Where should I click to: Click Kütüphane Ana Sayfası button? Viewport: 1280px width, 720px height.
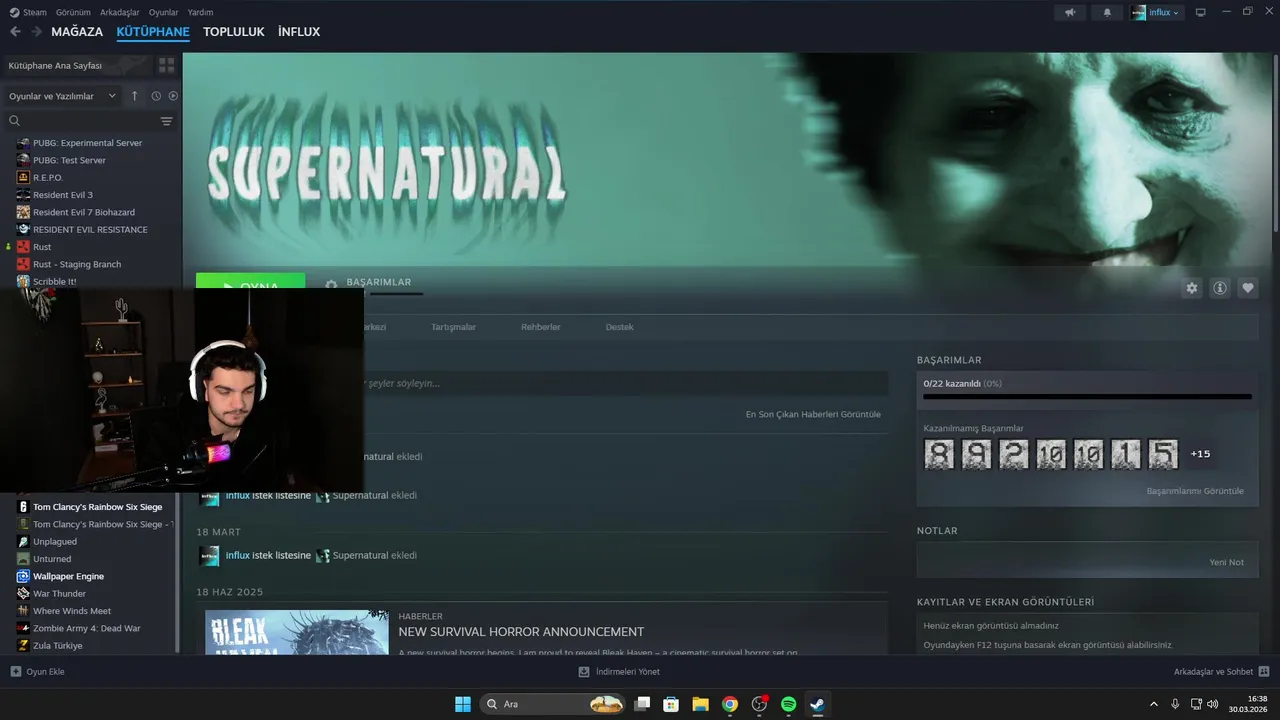coord(78,65)
